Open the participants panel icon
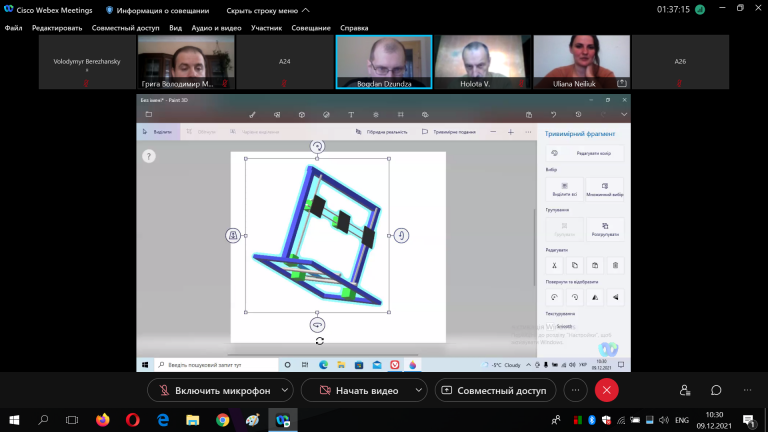Screen dimensions: 768x432 [685, 390]
